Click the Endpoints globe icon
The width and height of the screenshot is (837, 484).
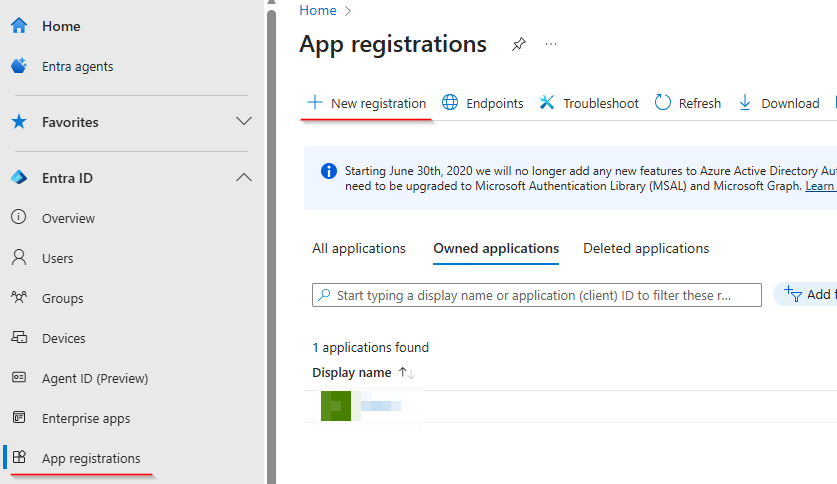450,102
